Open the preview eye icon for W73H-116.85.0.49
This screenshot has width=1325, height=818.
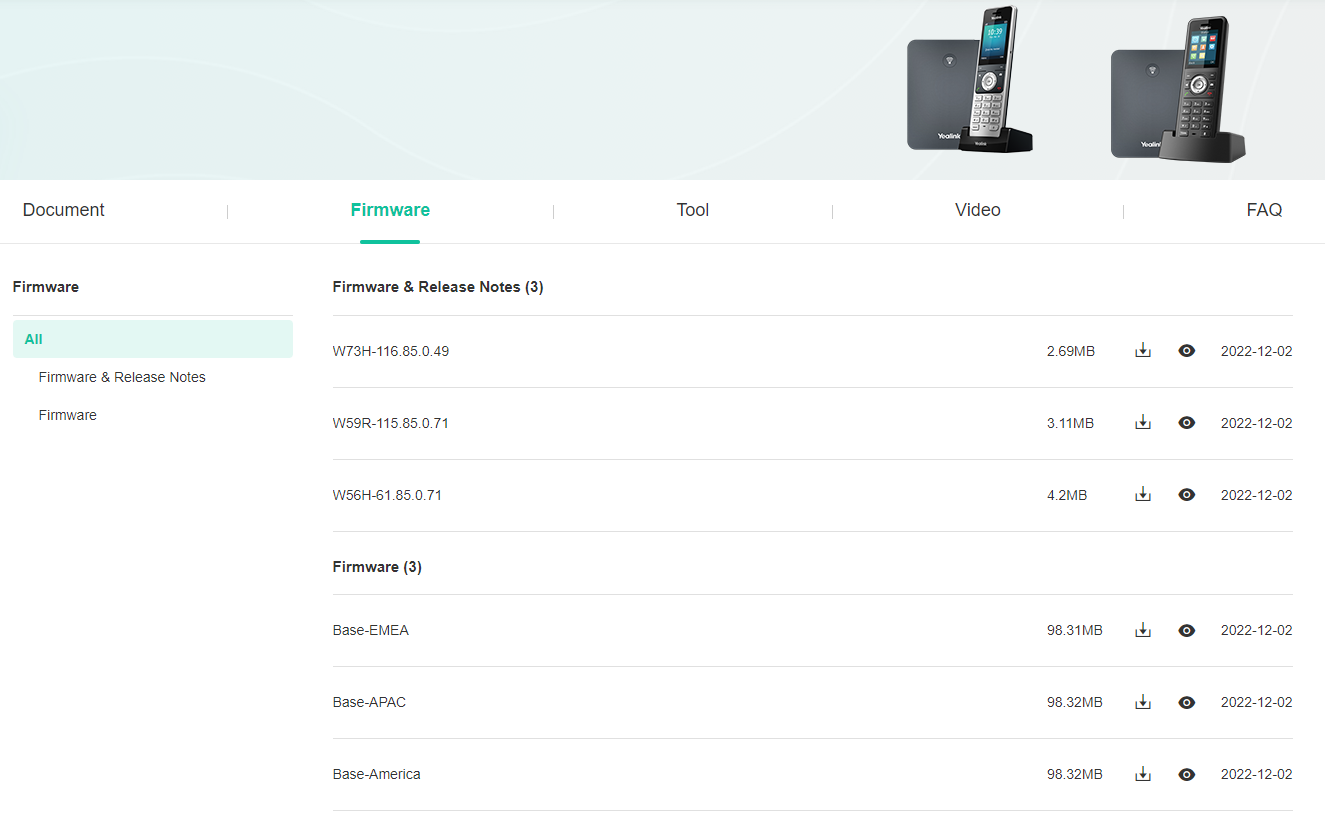pyautogui.click(x=1186, y=351)
